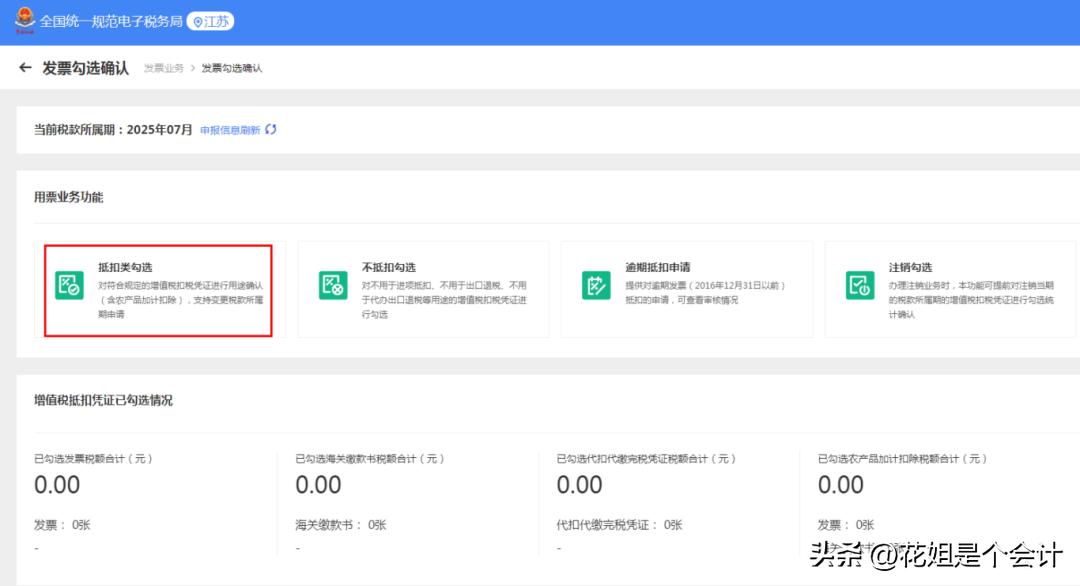Click the 不抵扣勾选 description text
1080x586 pixels.
point(444,300)
